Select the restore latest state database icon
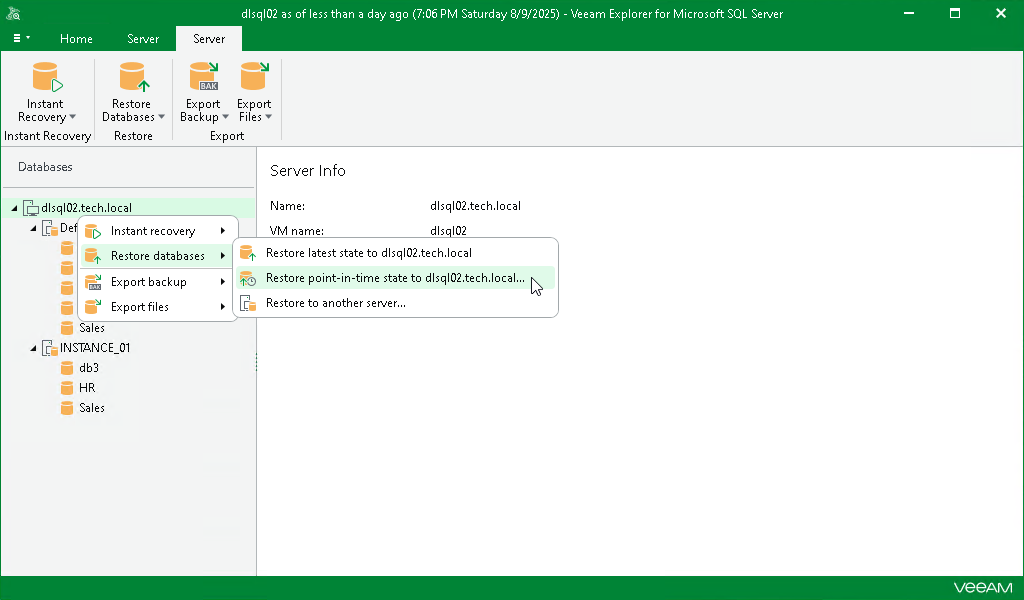Image resolution: width=1024 pixels, height=600 pixels. pos(247,253)
